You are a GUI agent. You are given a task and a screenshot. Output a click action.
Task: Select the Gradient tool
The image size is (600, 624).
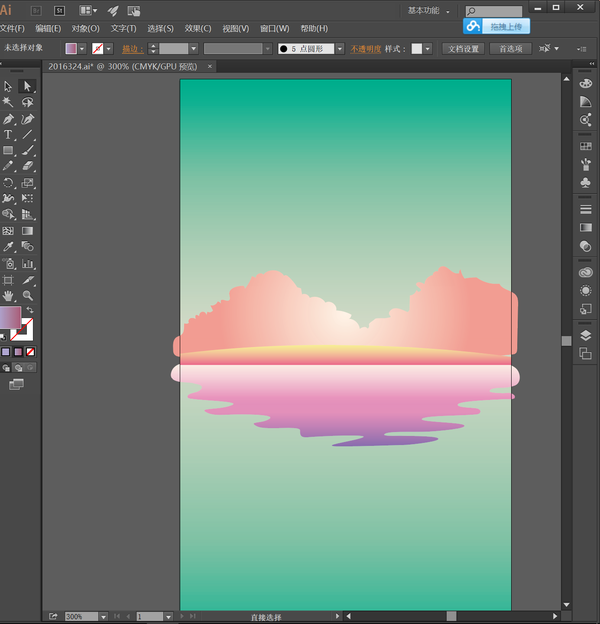click(27, 231)
